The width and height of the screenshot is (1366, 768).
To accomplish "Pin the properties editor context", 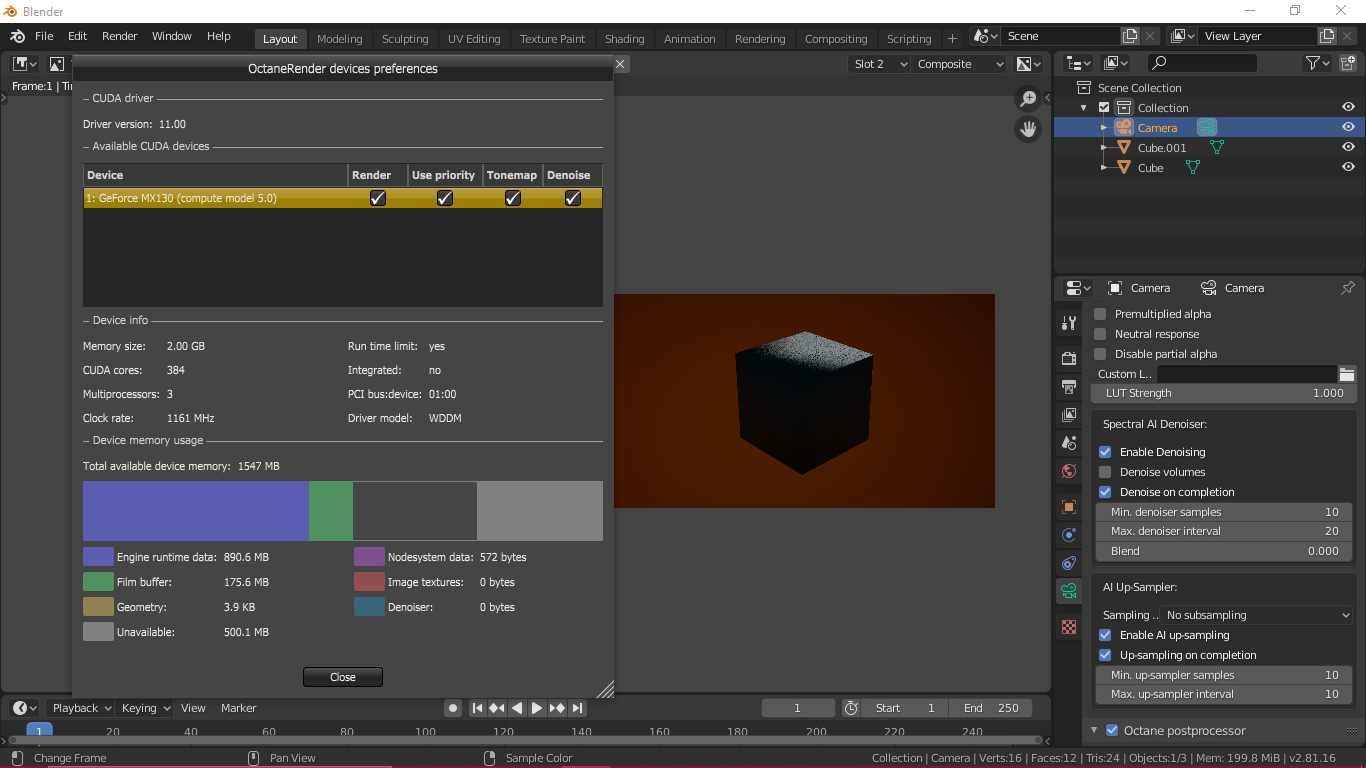I will point(1347,288).
